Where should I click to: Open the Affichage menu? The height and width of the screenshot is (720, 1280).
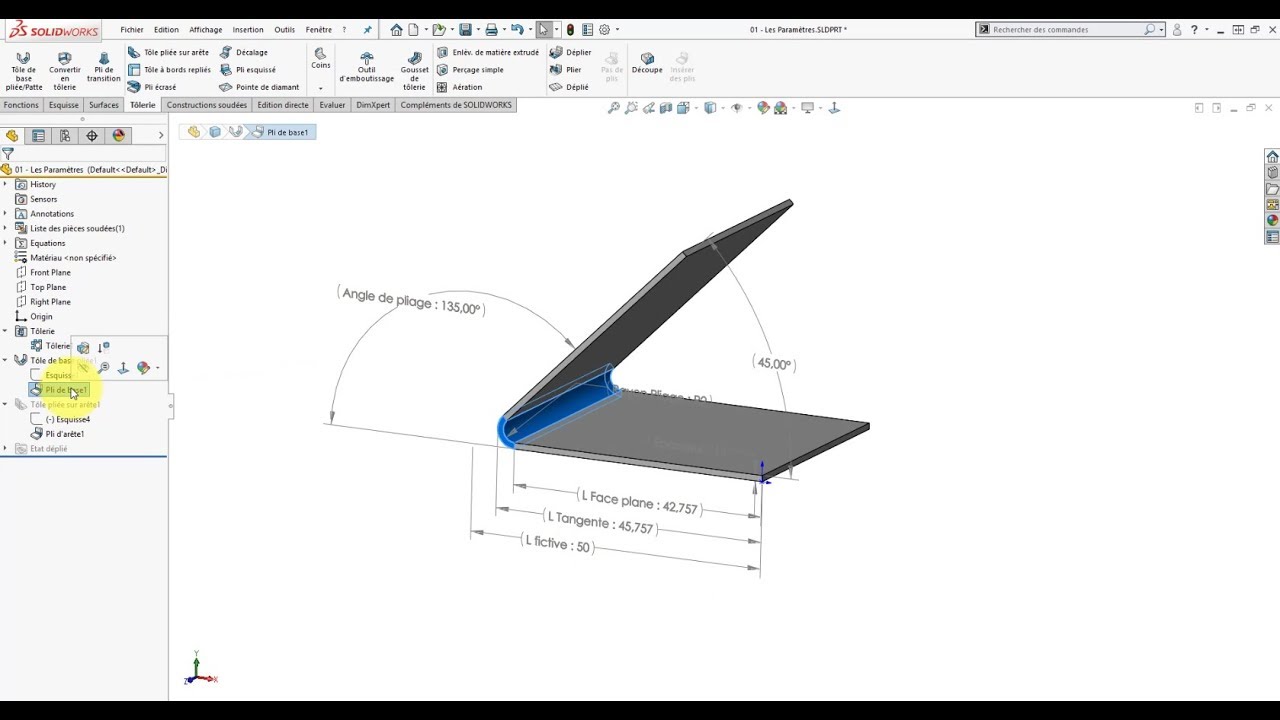206,30
